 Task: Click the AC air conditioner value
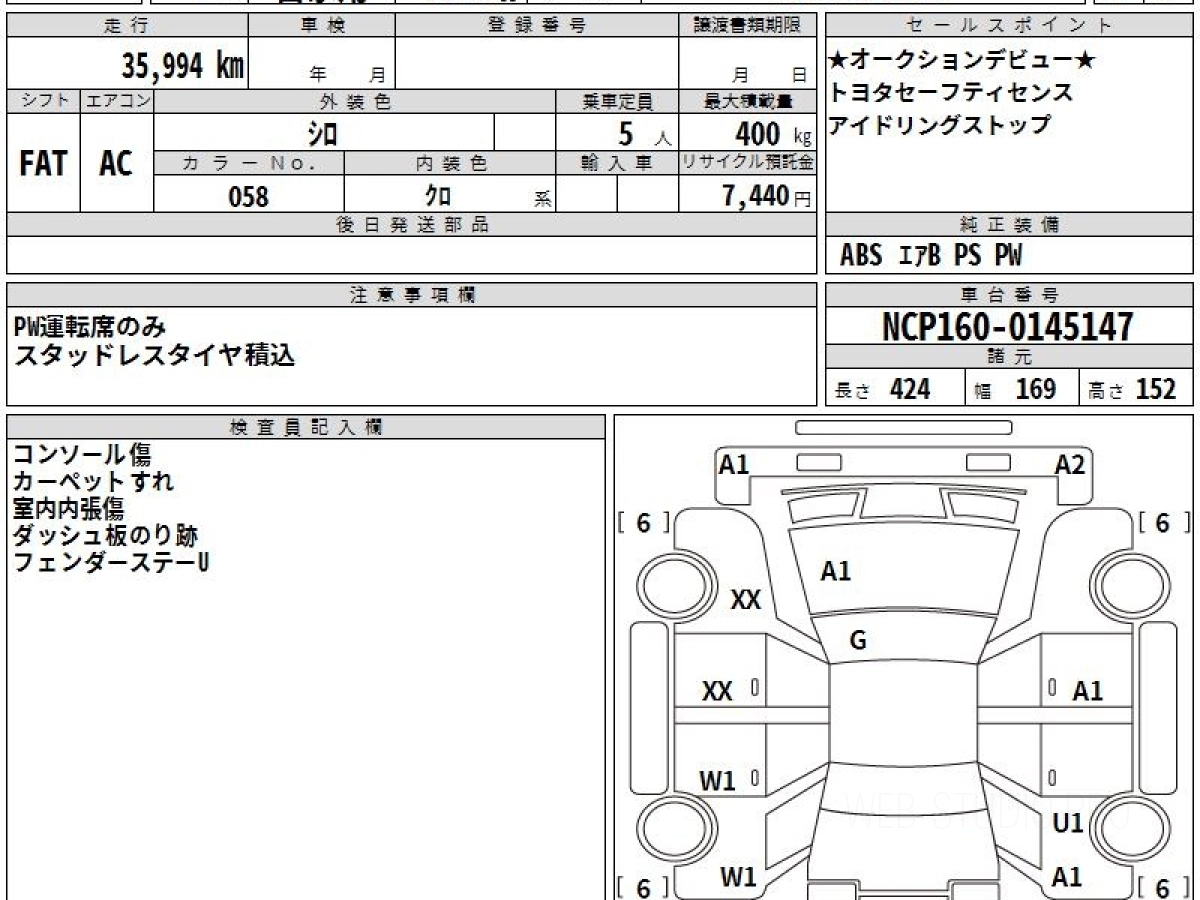[x=116, y=164]
